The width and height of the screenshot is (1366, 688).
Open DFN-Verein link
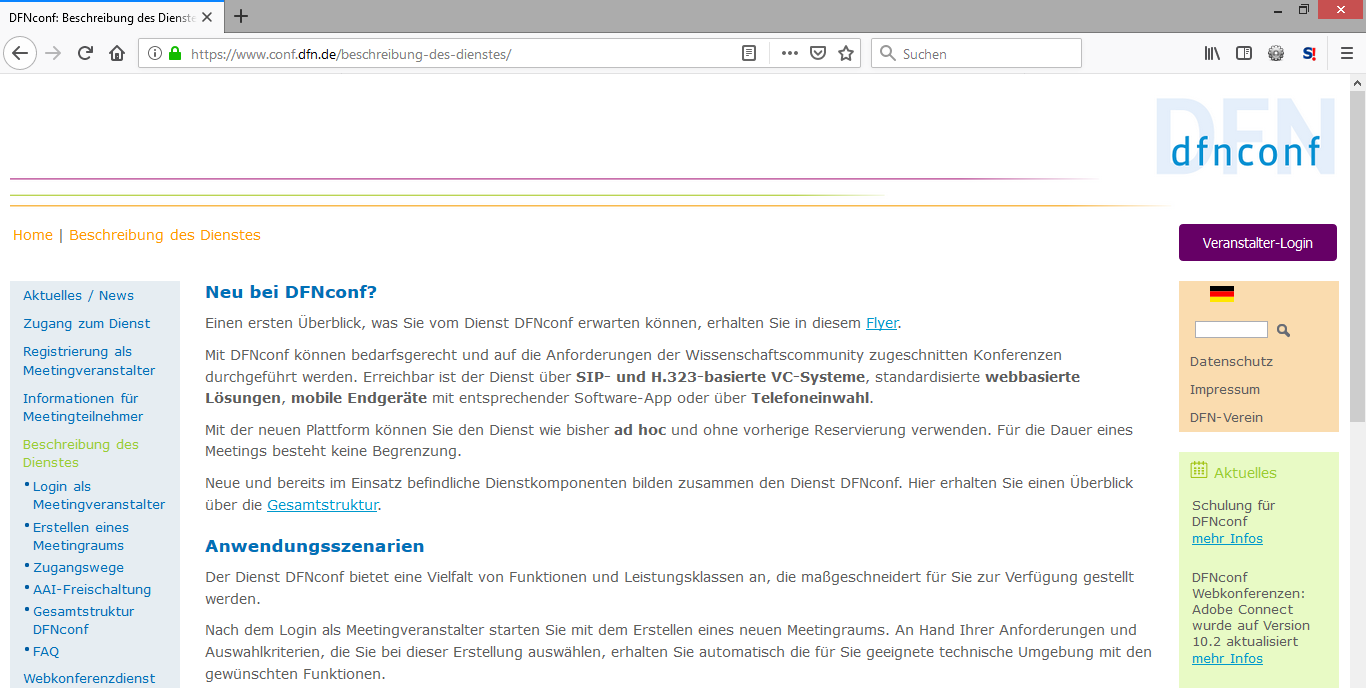1226,417
